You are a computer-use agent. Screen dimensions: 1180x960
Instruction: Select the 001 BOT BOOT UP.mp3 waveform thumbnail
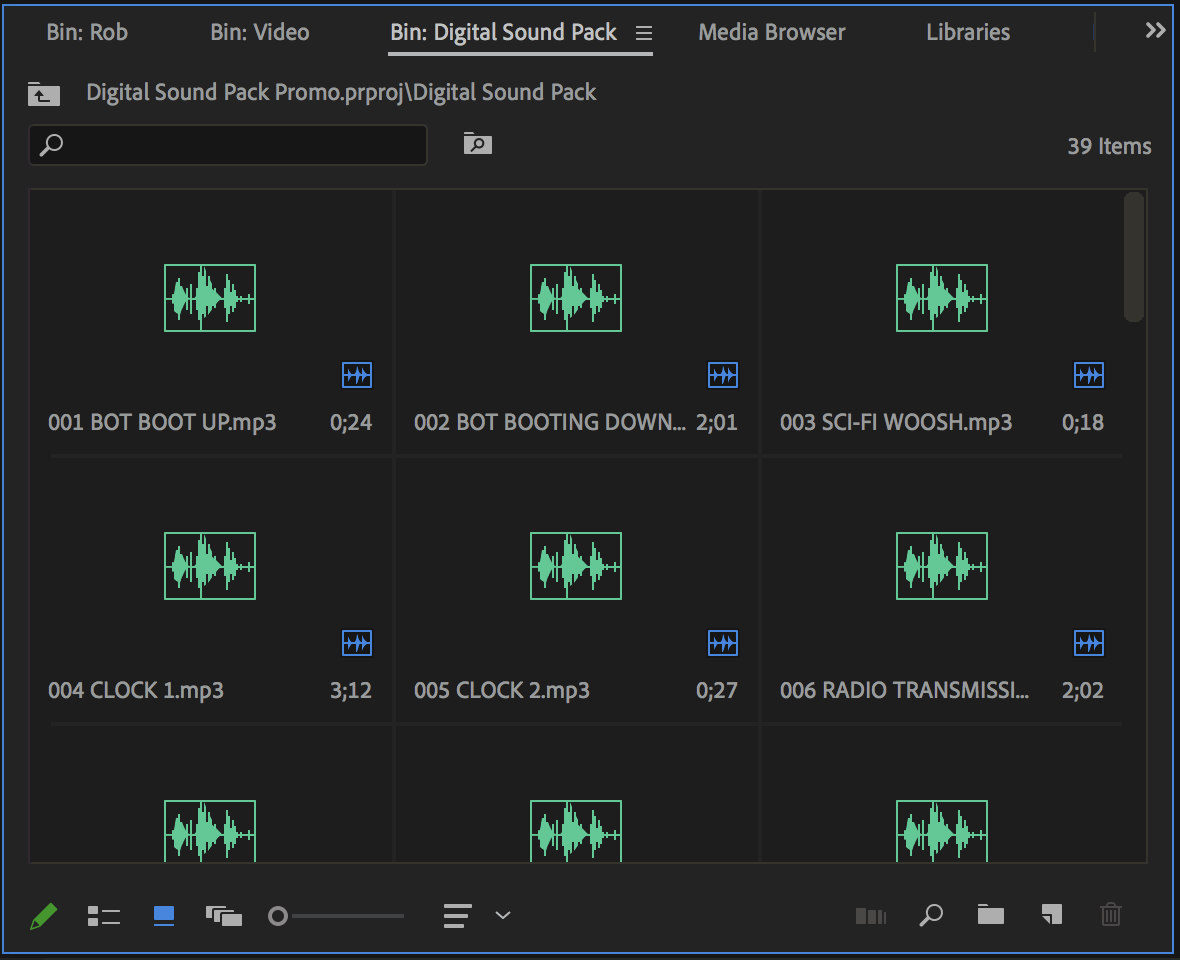[x=210, y=298]
